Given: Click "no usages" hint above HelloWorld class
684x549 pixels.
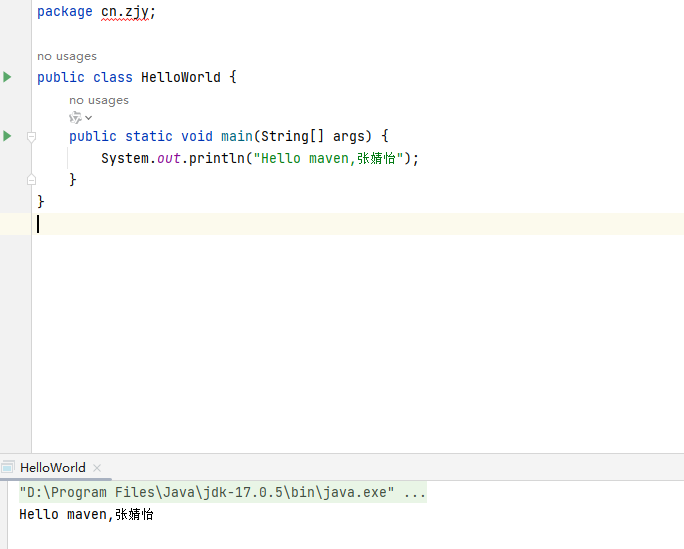Looking at the screenshot, I should coord(67,57).
